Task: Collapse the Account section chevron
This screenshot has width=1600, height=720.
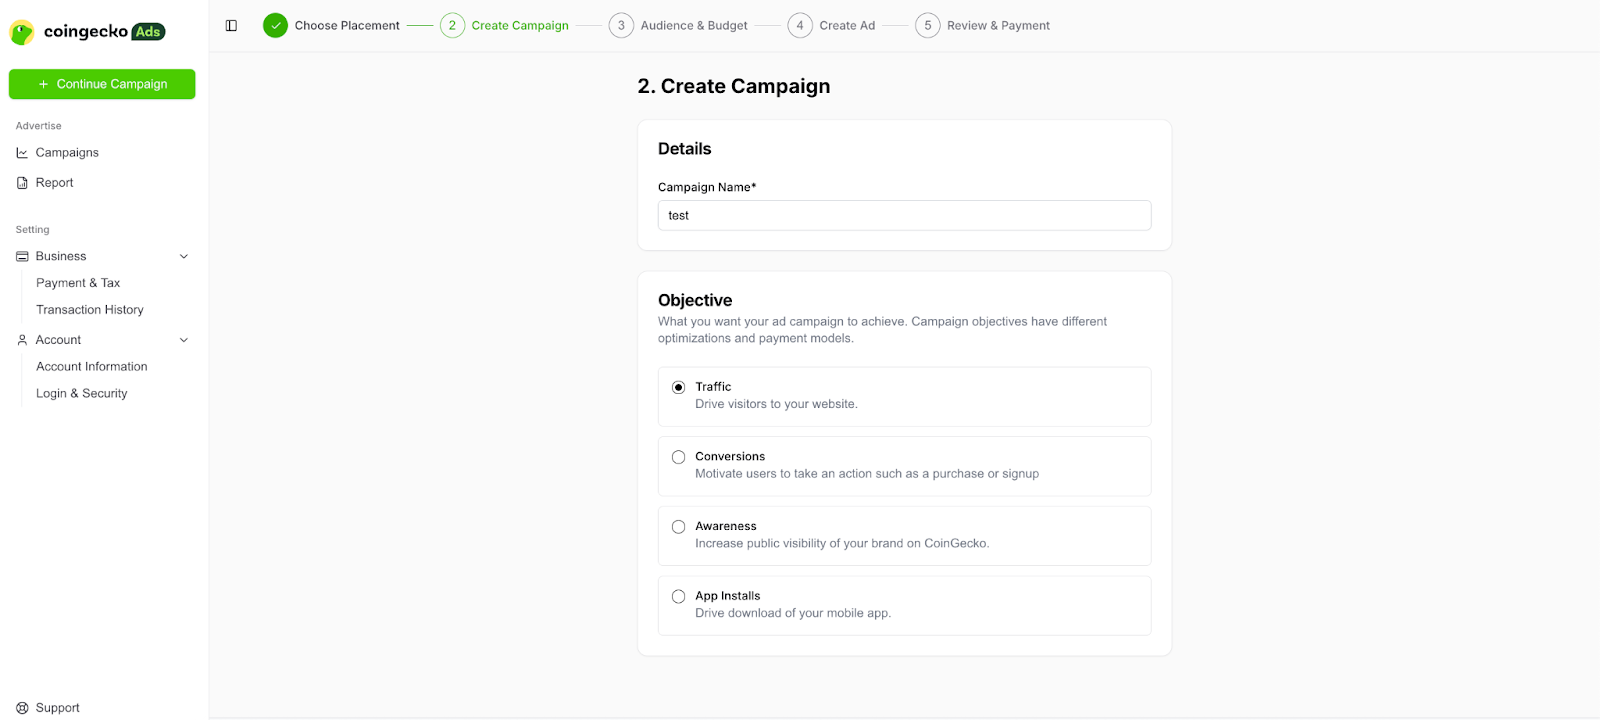Action: click(x=184, y=340)
